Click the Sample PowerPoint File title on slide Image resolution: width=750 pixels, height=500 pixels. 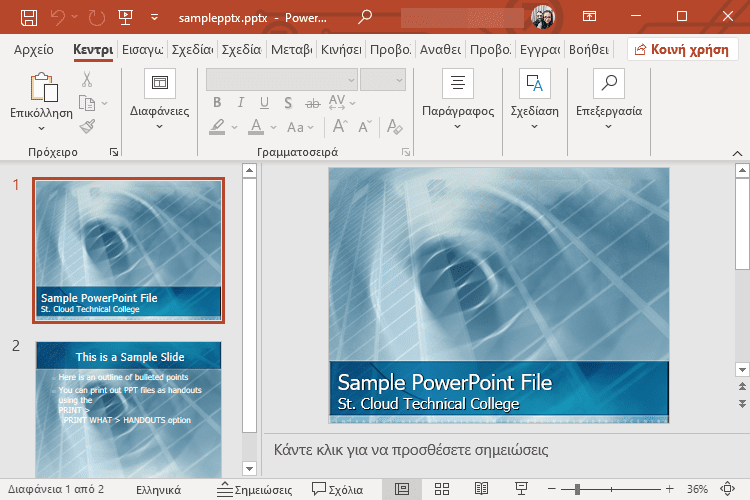445,382
